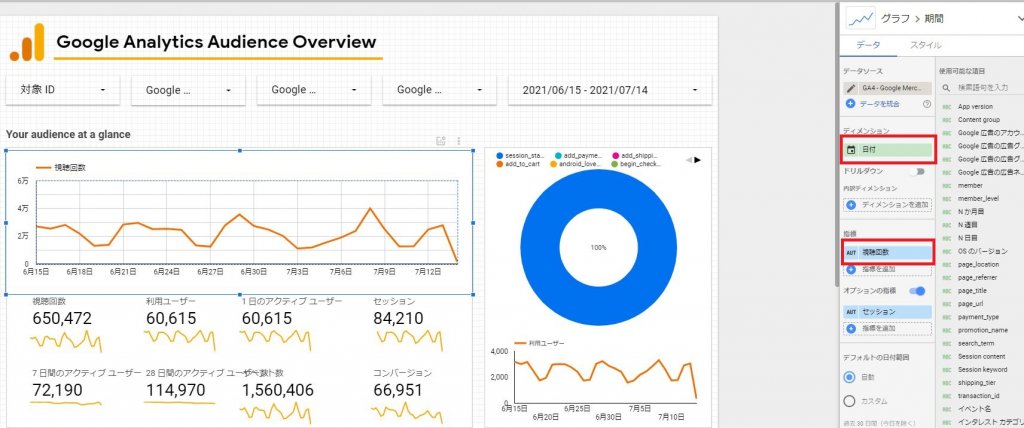Click the ABC type icon of page_title
Screen dimensions: 1024x428
(x=946, y=291)
